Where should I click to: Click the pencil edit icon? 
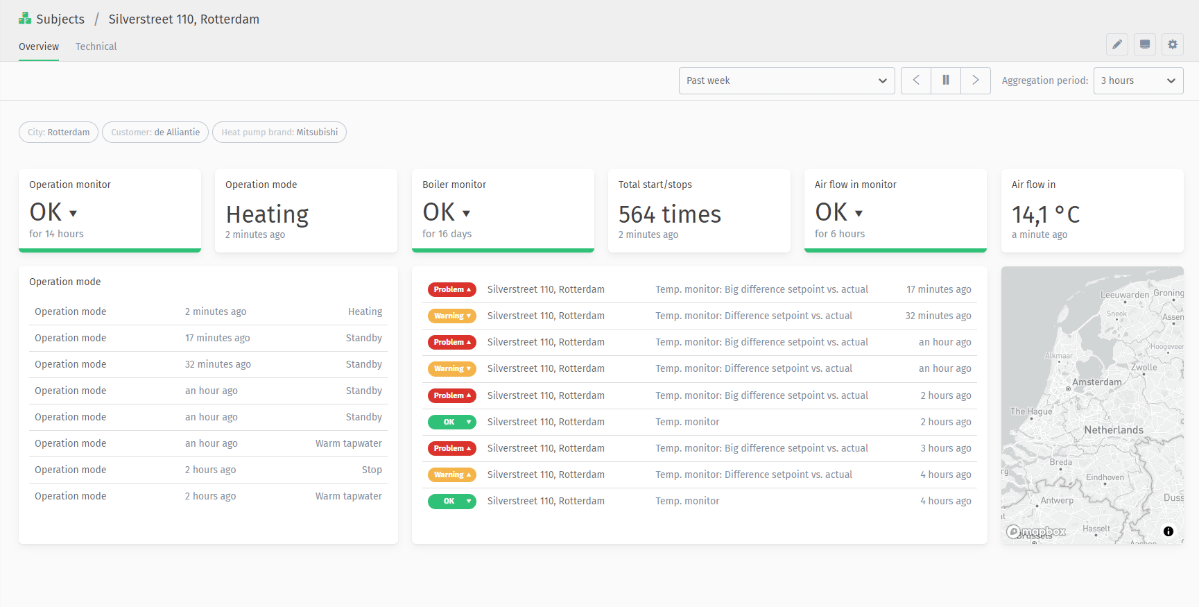tap(1117, 45)
